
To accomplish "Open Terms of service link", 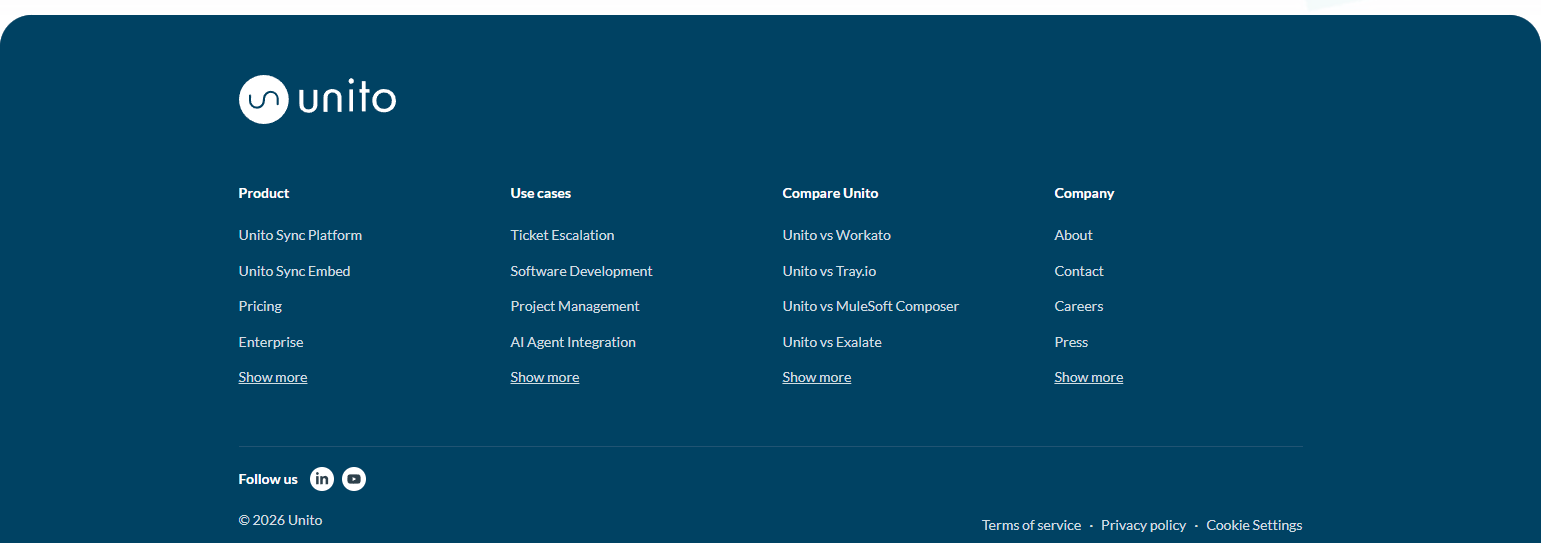I will tap(1031, 525).
